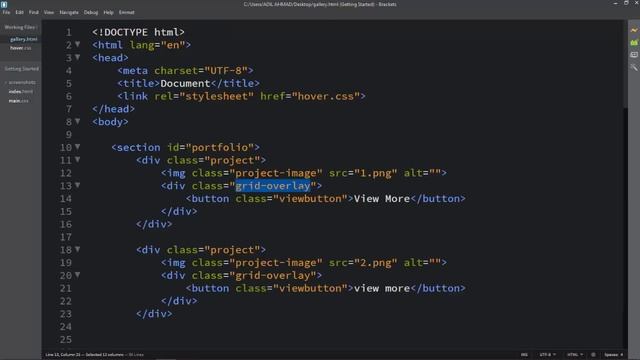Click the Working Files header
640x360 pixels.
click(20, 27)
